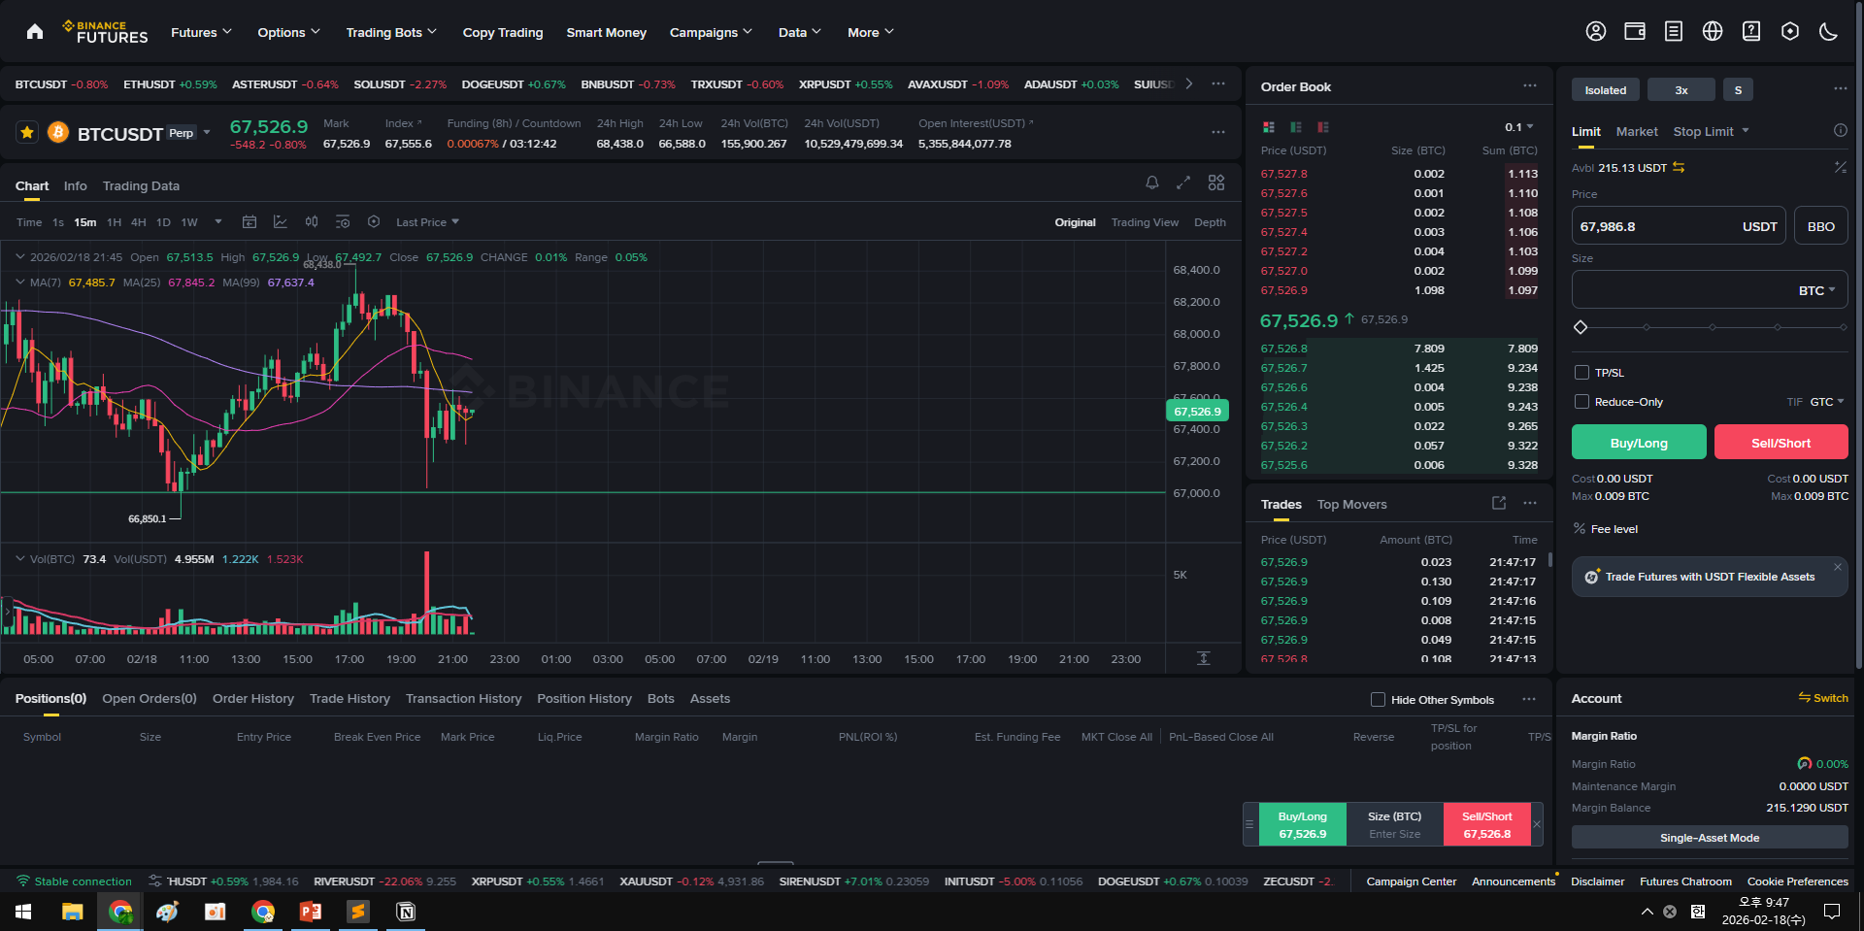Open price alert bell icon
The width and height of the screenshot is (1864, 931).
point(1152,183)
